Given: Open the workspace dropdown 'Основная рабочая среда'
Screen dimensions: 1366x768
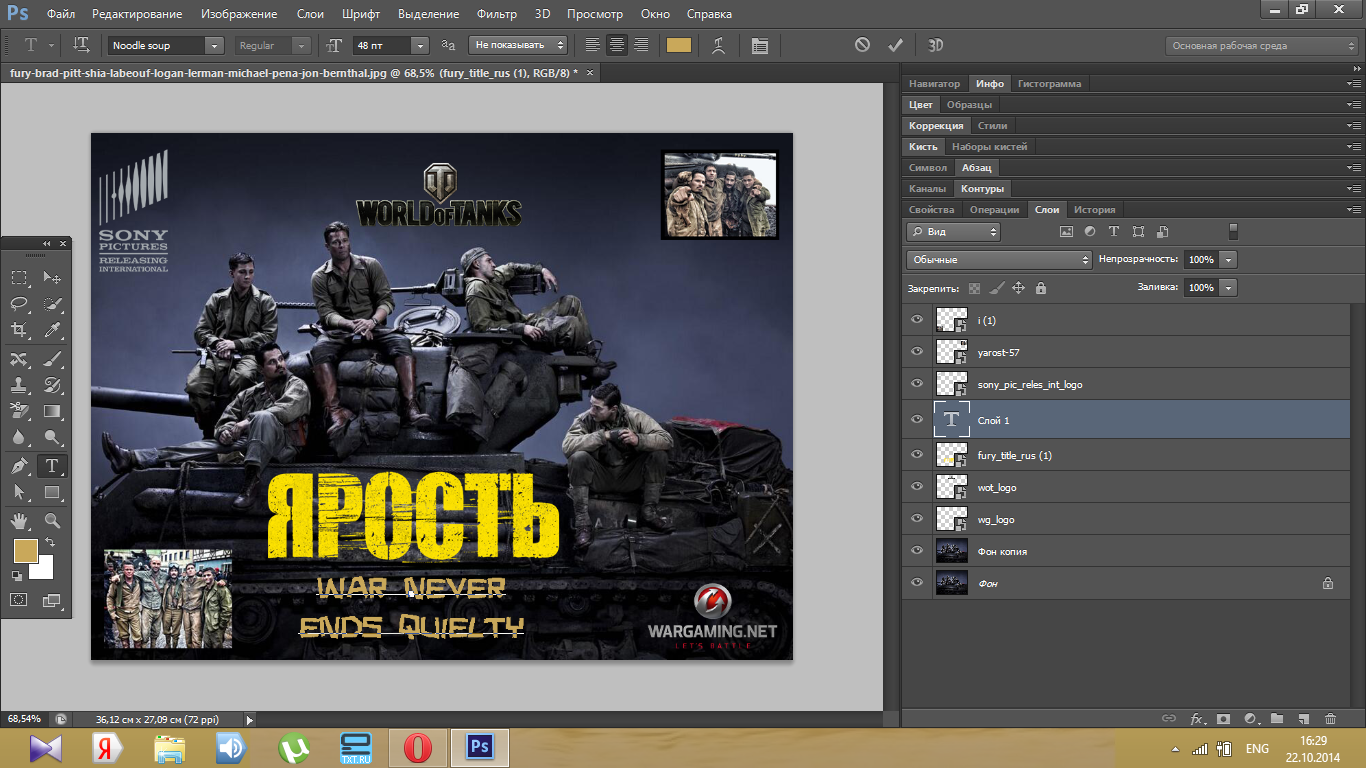Looking at the screenshot, I should [x=1262, y=45].
